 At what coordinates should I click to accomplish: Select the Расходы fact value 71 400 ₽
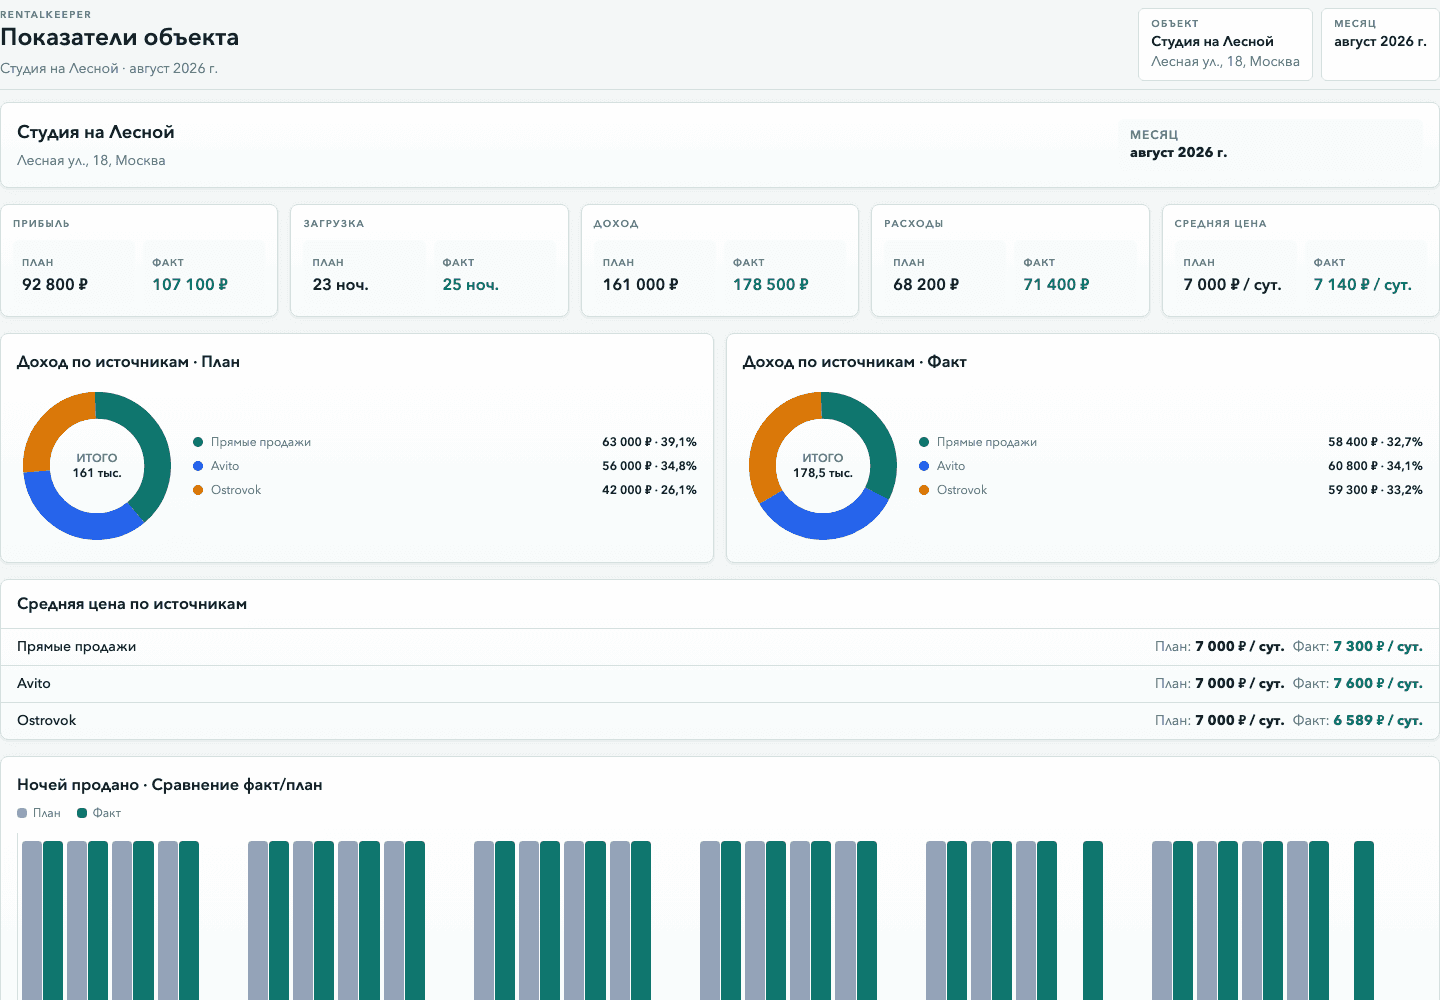1056,285
